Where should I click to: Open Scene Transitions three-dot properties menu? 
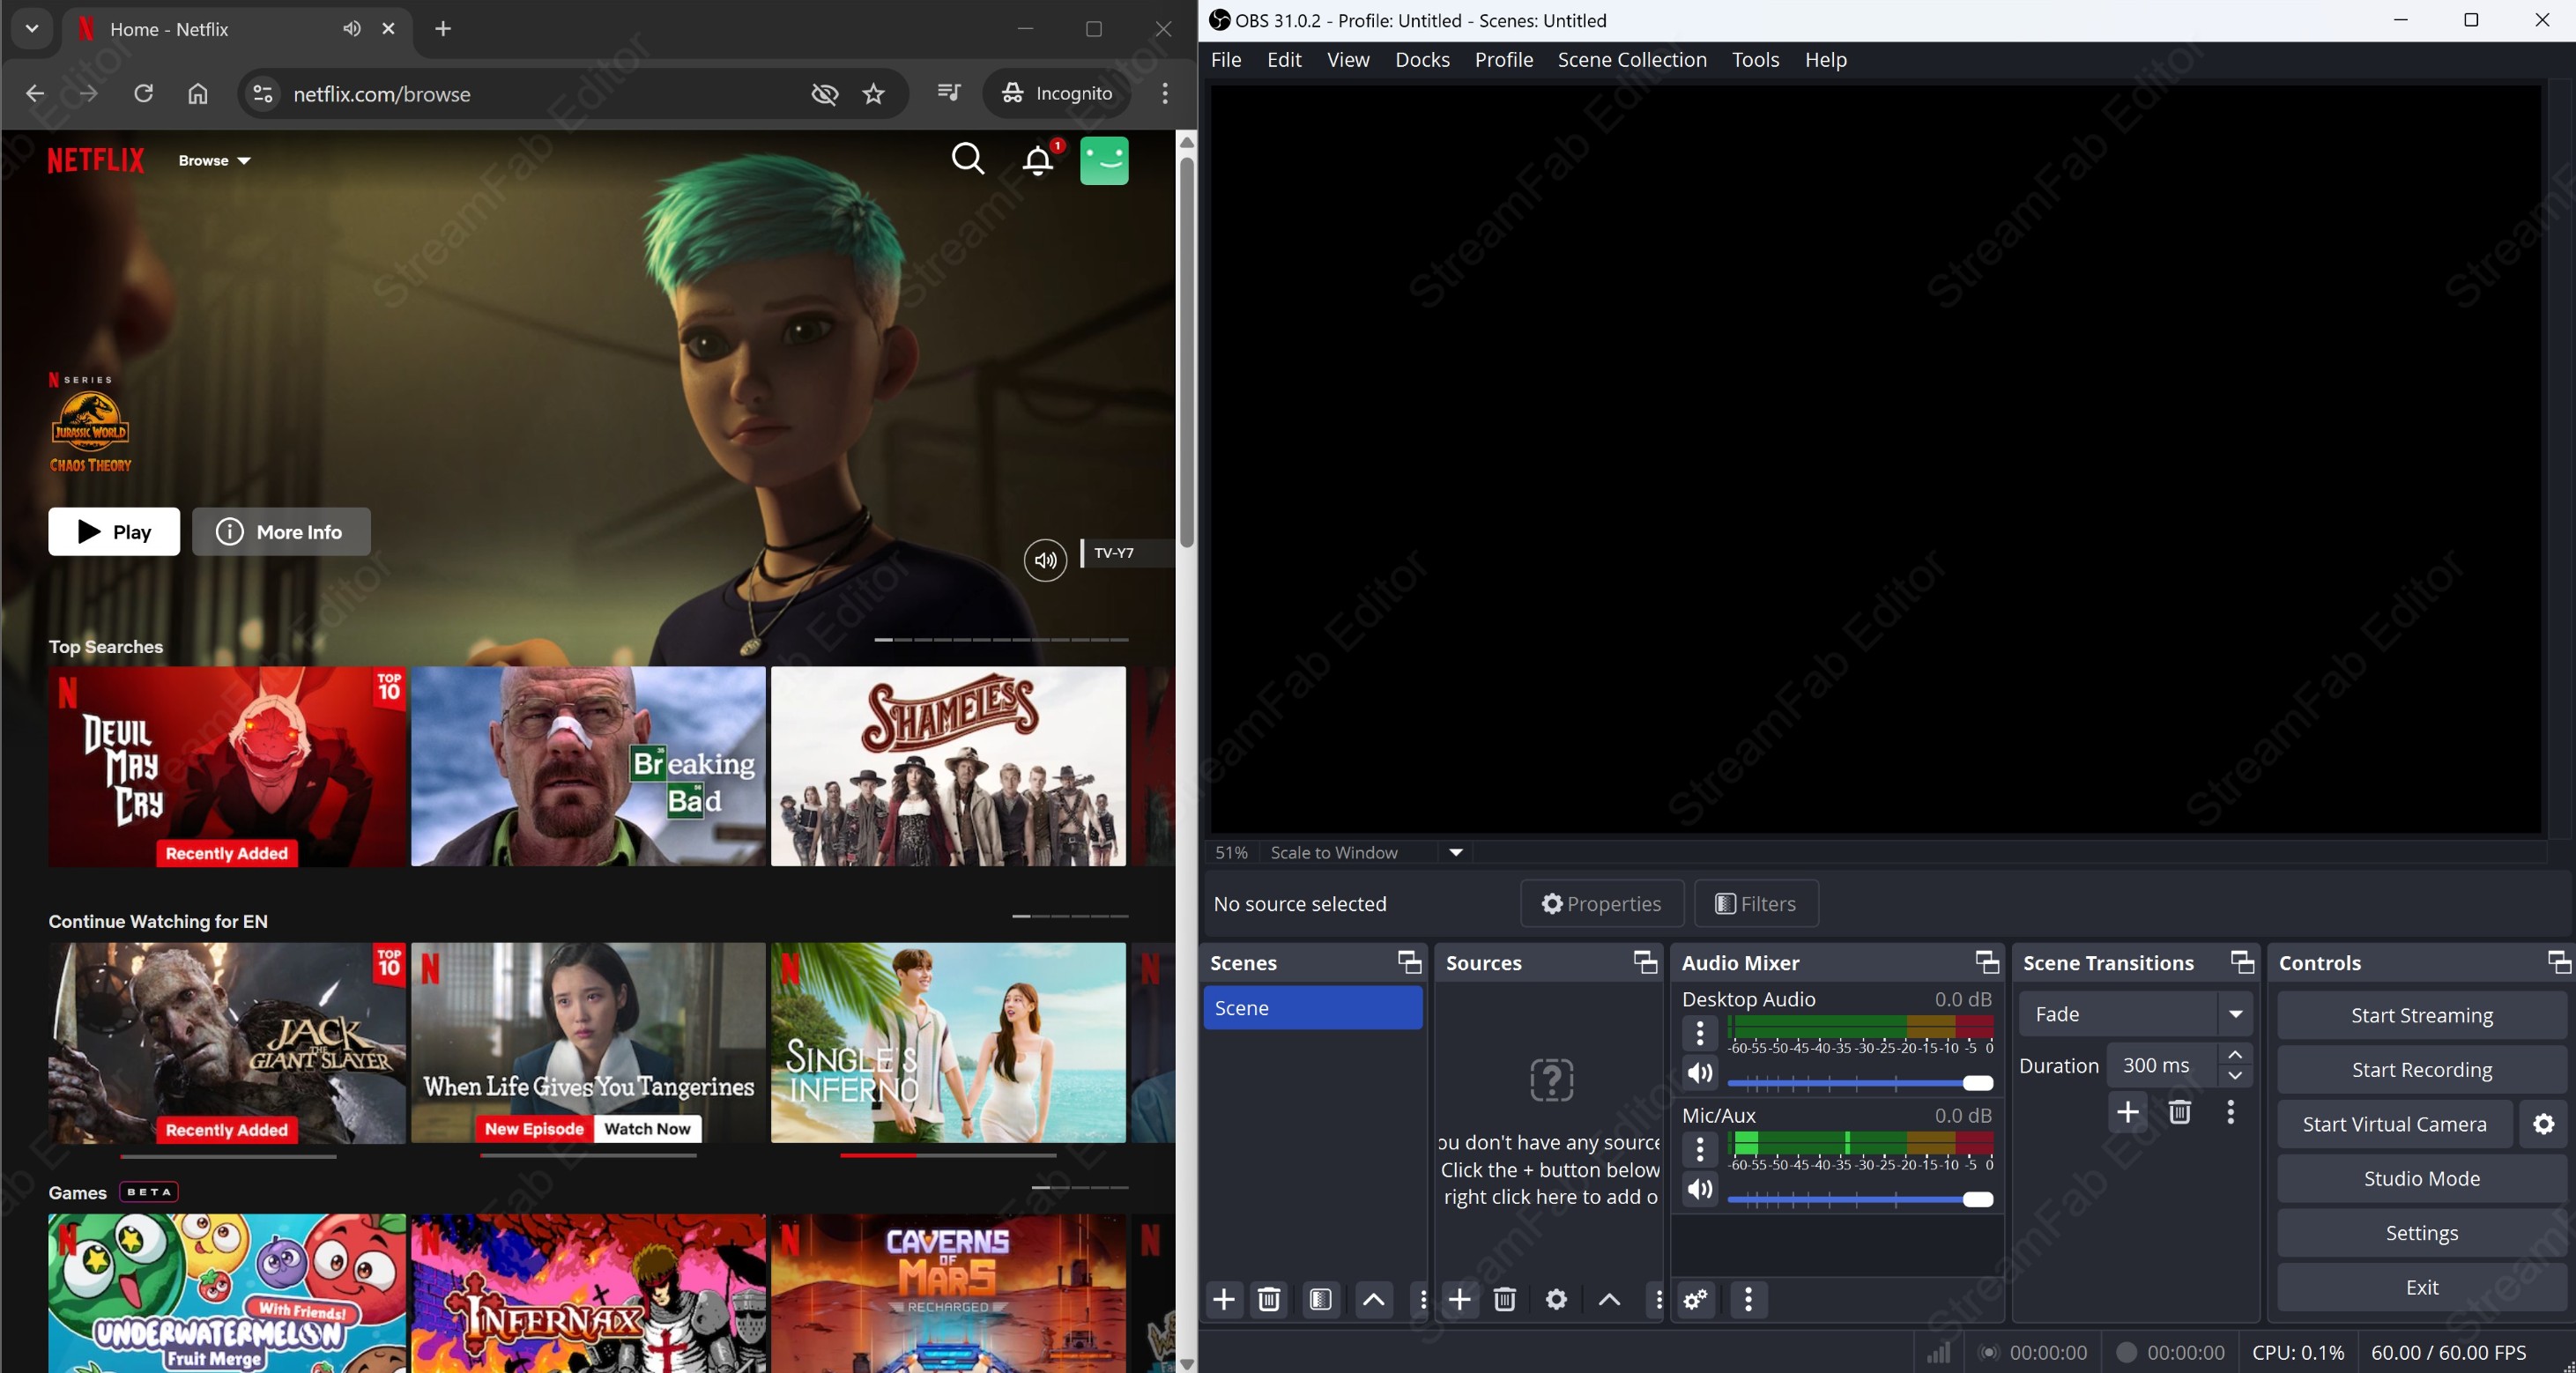pyautogui.click(x=2231, y=1112)
